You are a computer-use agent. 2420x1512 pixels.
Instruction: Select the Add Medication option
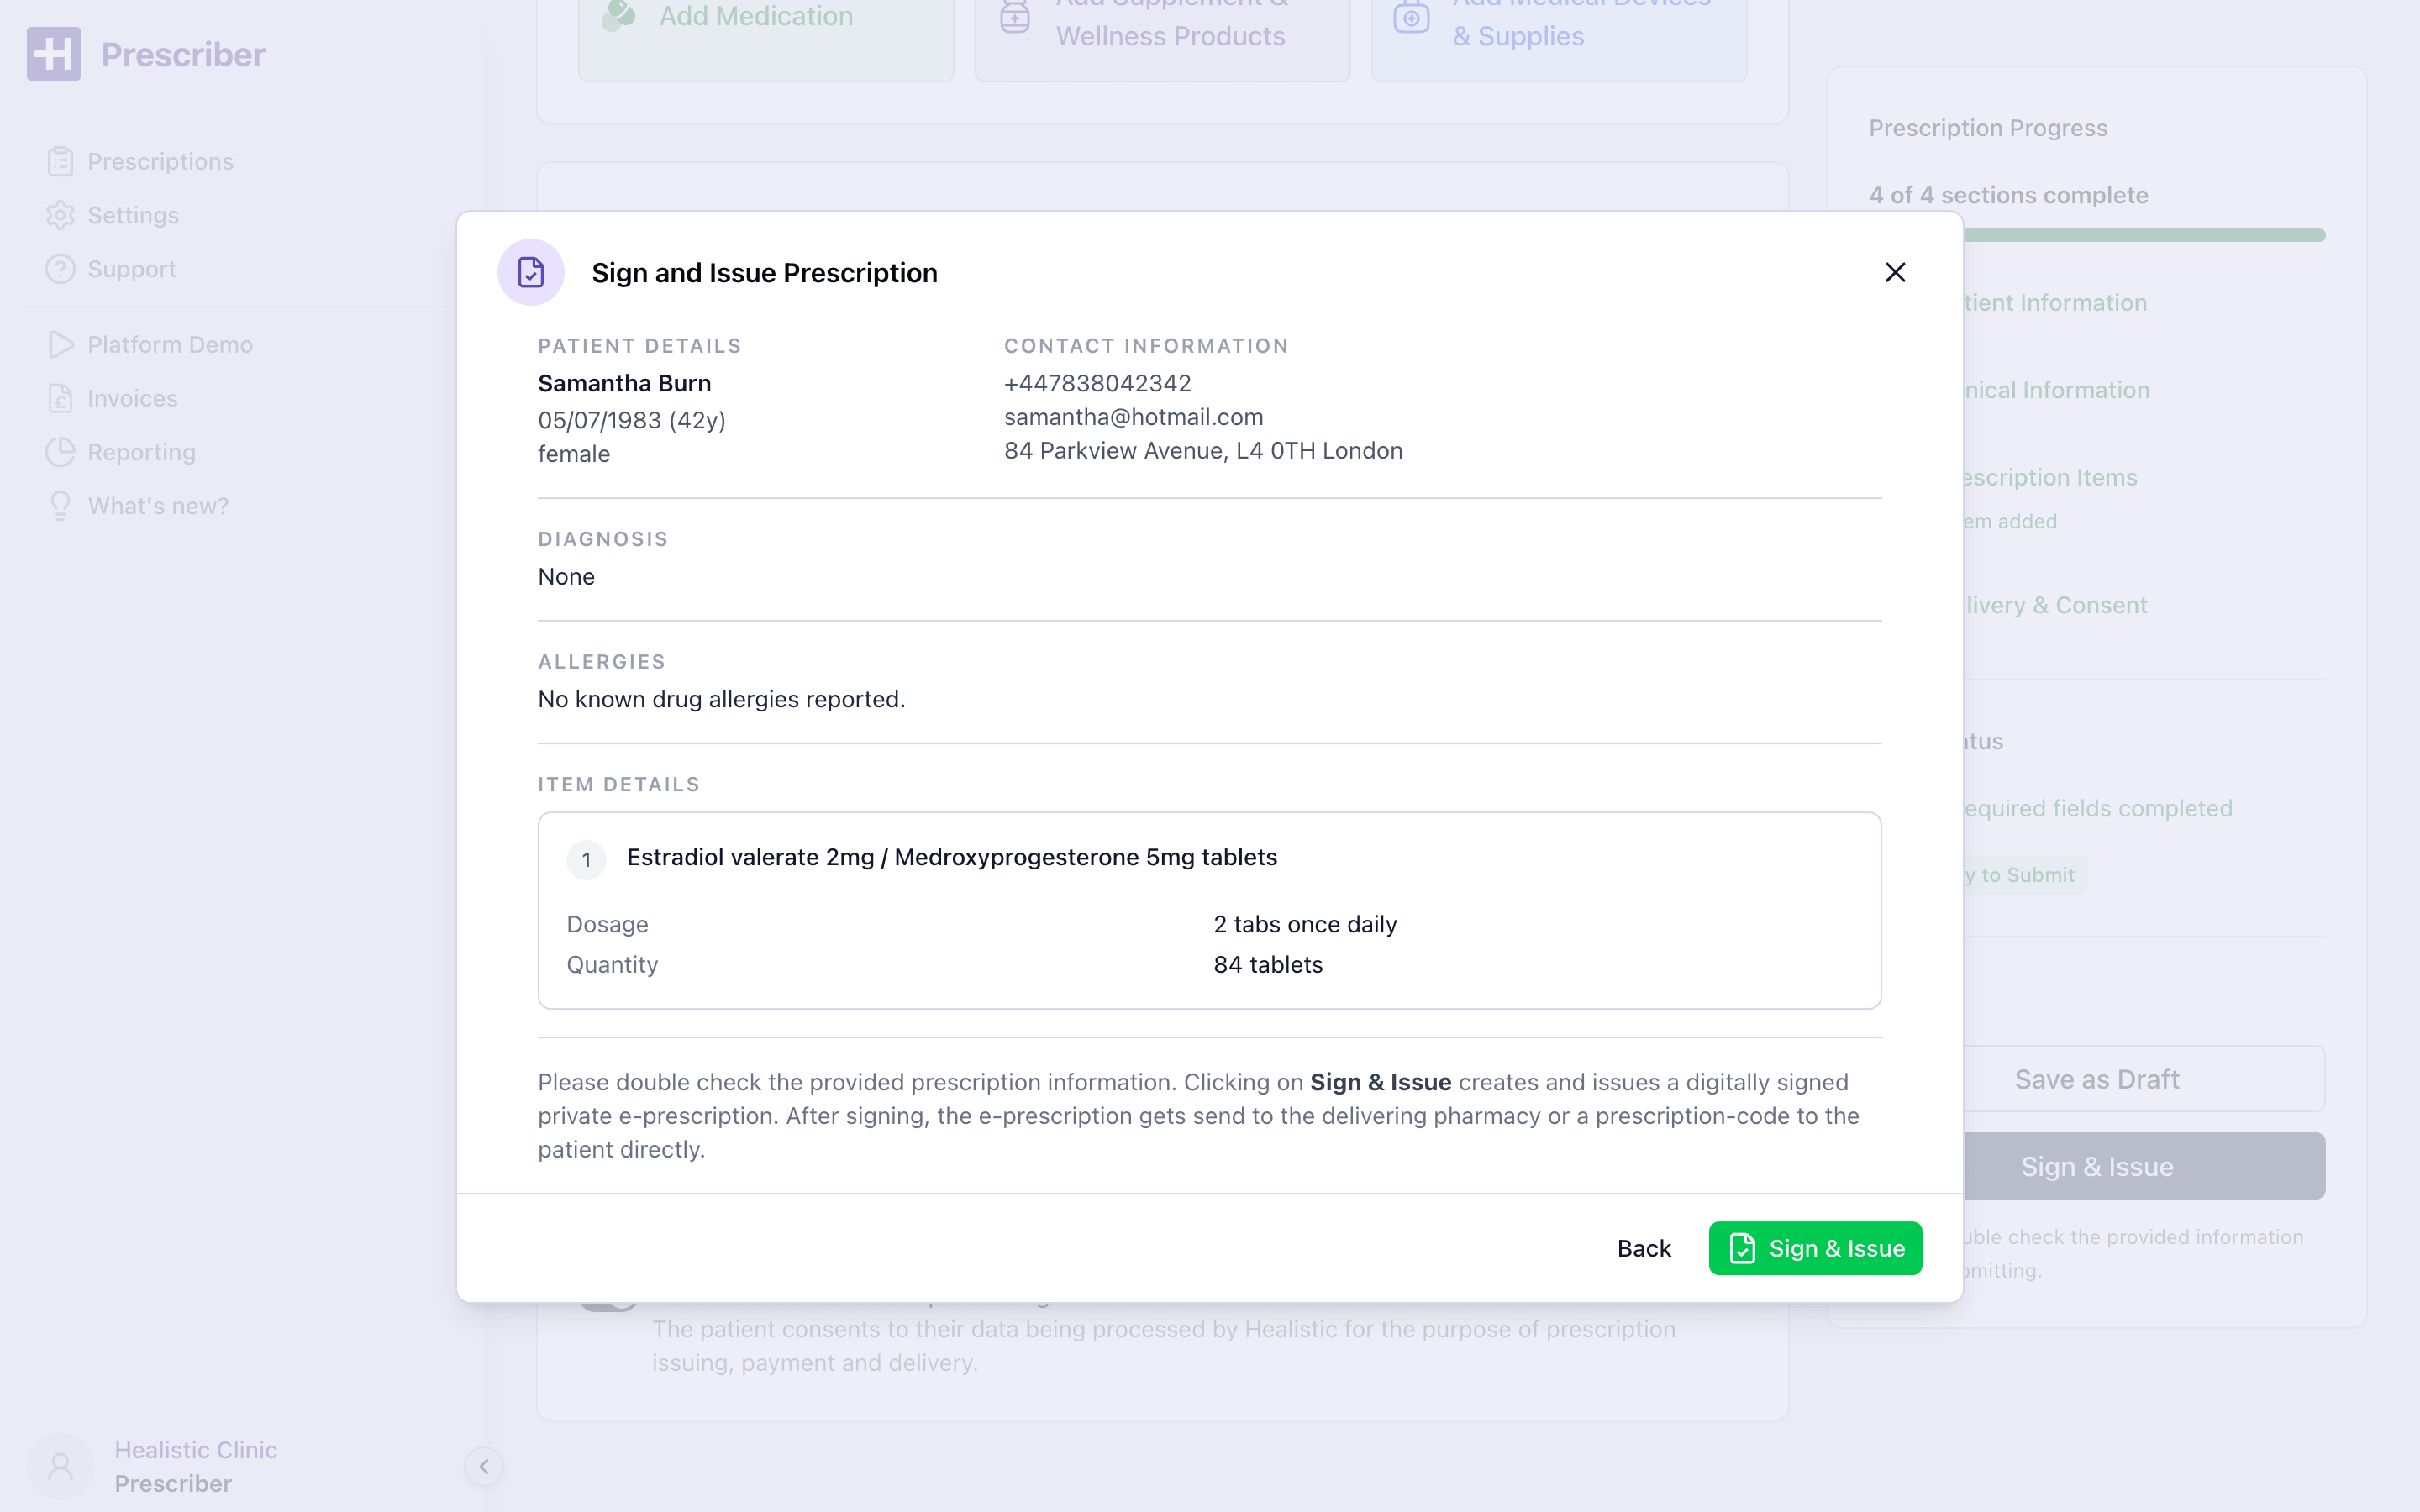click(x=766, y=30)
